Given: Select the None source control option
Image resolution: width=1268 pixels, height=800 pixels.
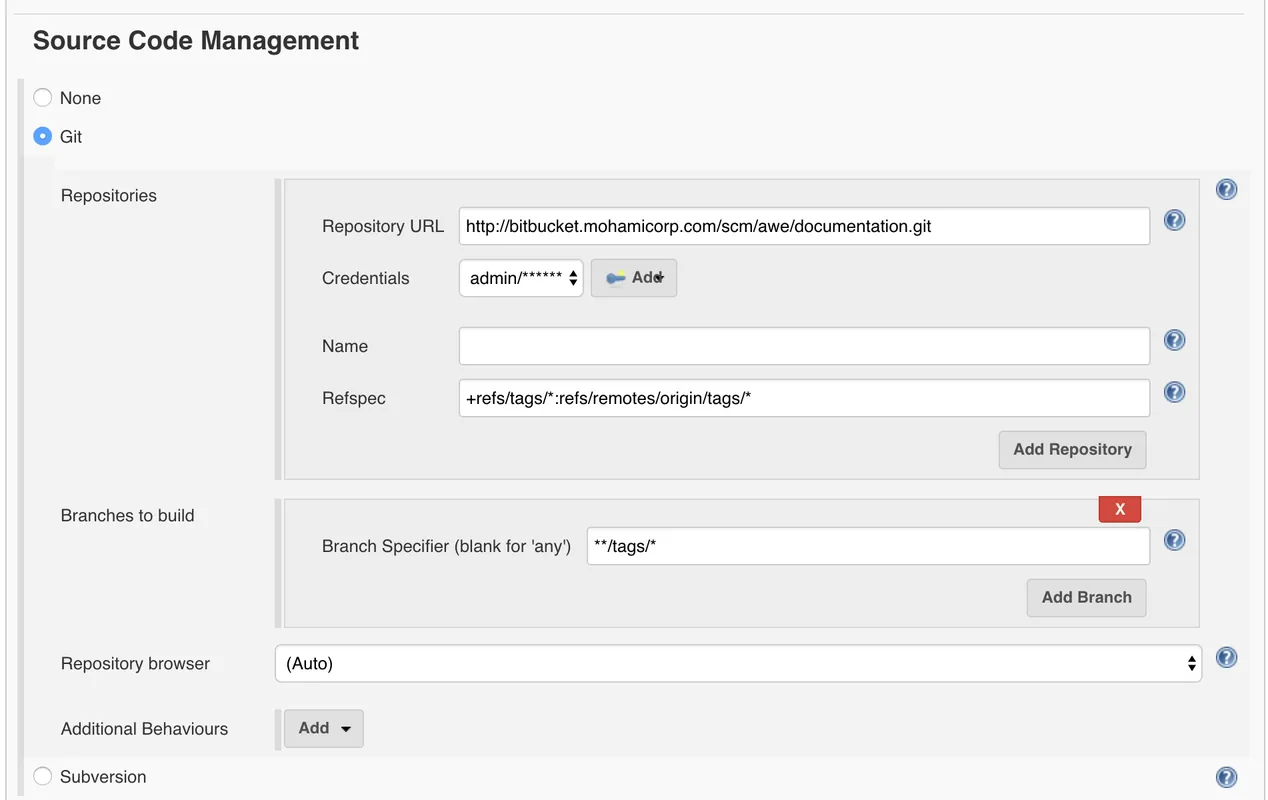Looking at the screenshot, I should coord(43,98).
